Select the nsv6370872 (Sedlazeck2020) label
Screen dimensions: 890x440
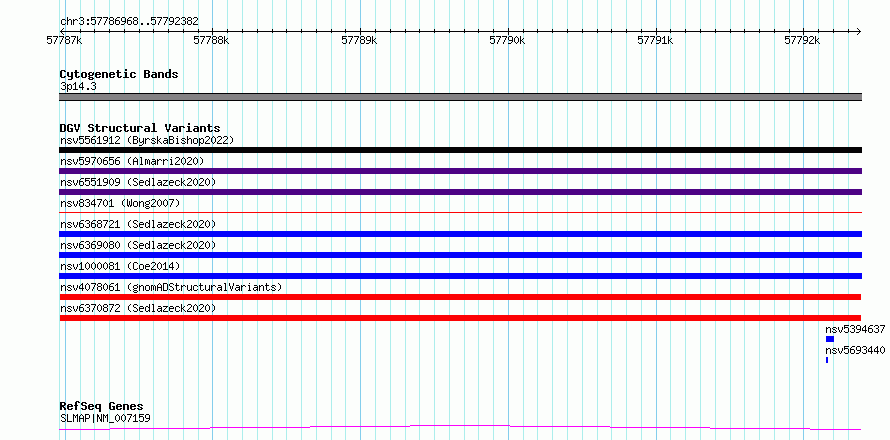pos(138,308)
